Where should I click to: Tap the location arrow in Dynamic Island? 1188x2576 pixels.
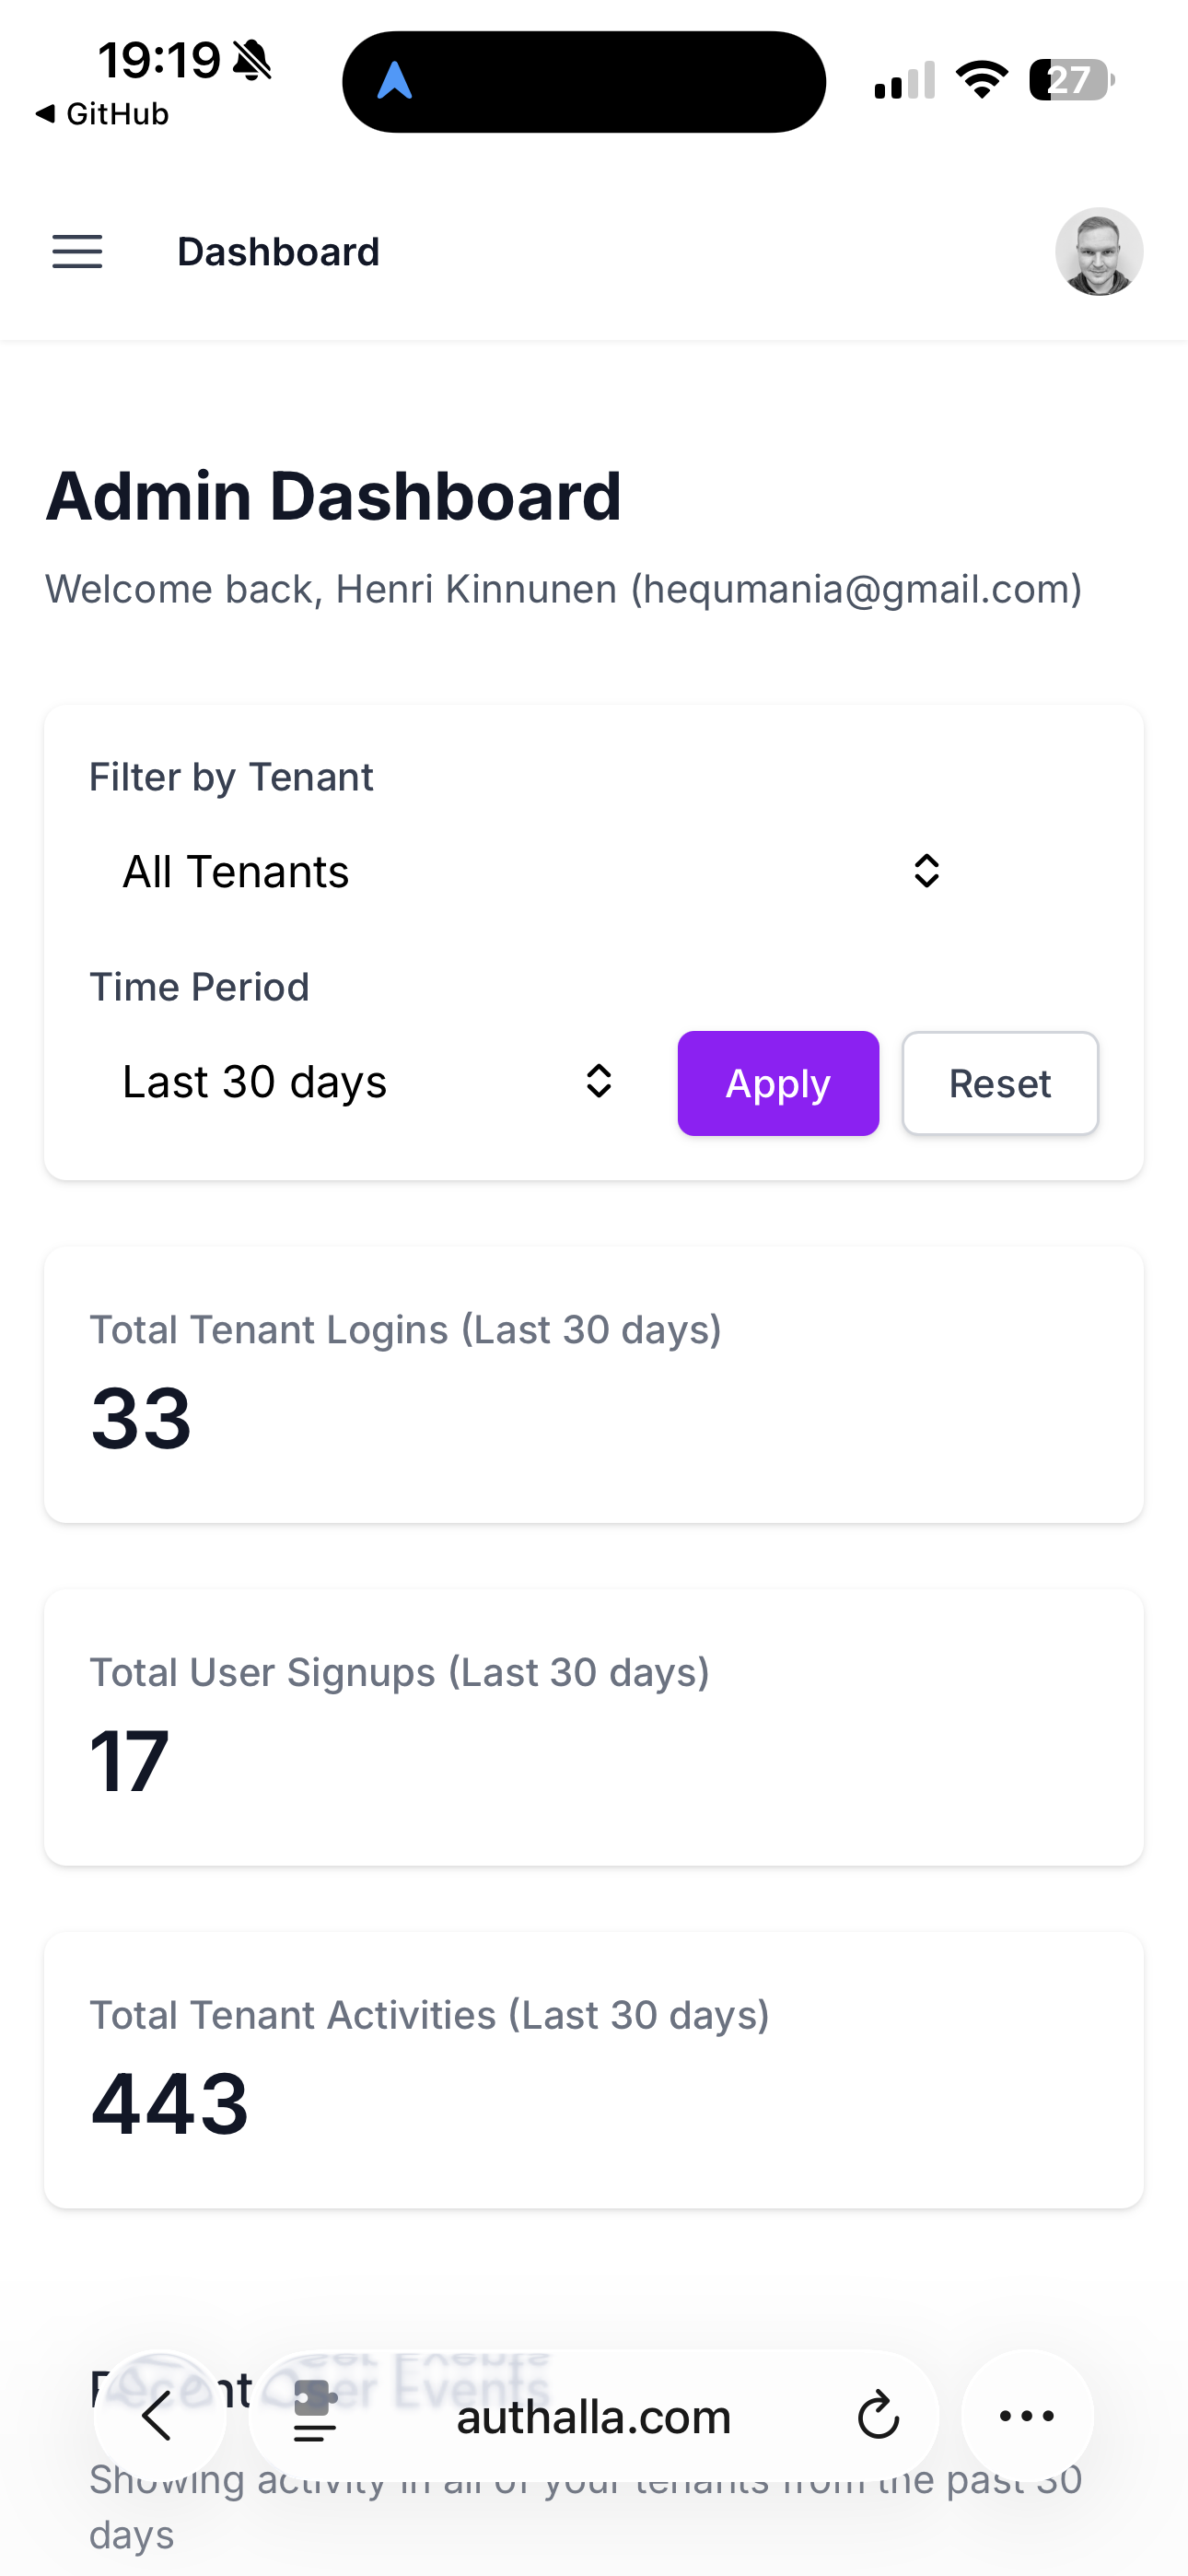pos(395,81)
